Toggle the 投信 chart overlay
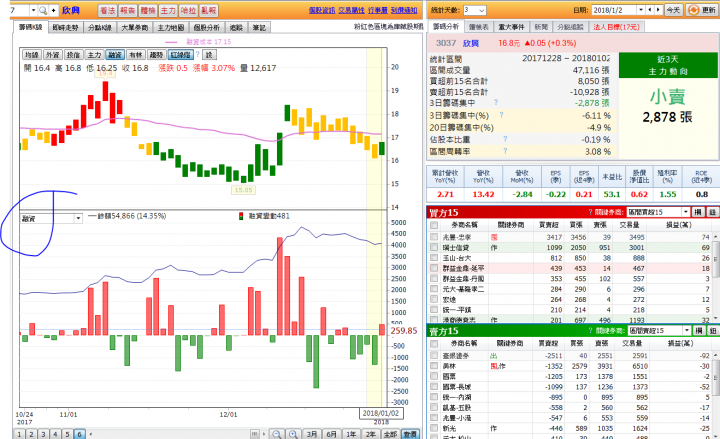 (x=73, y=55)
